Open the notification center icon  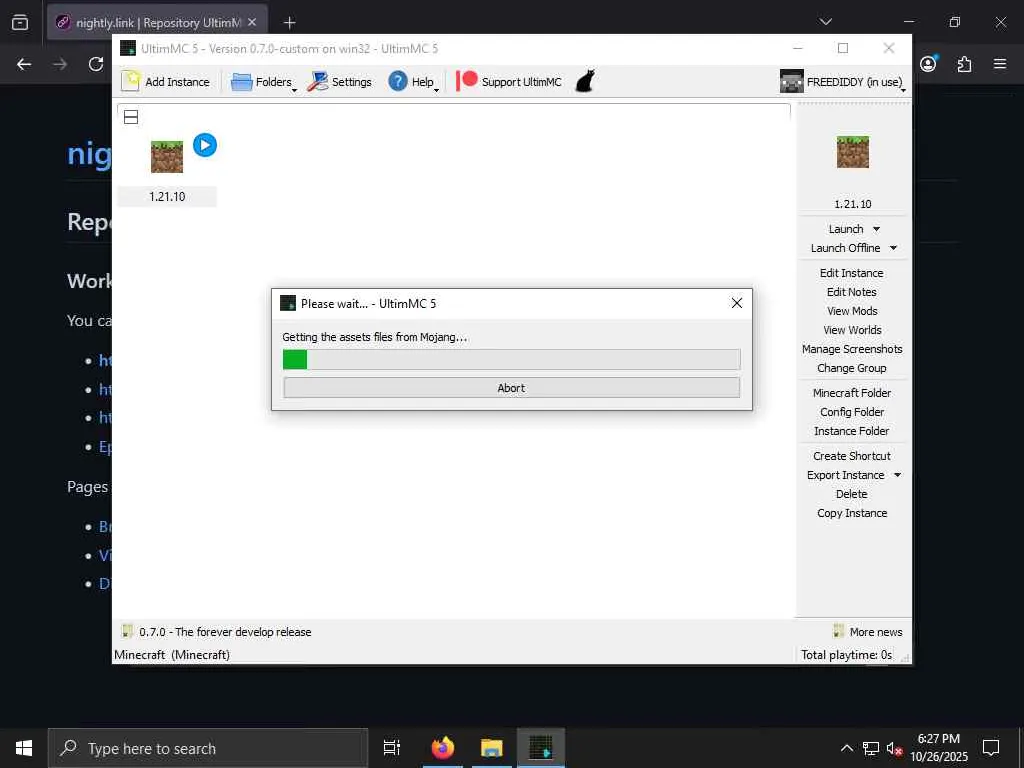991,748
